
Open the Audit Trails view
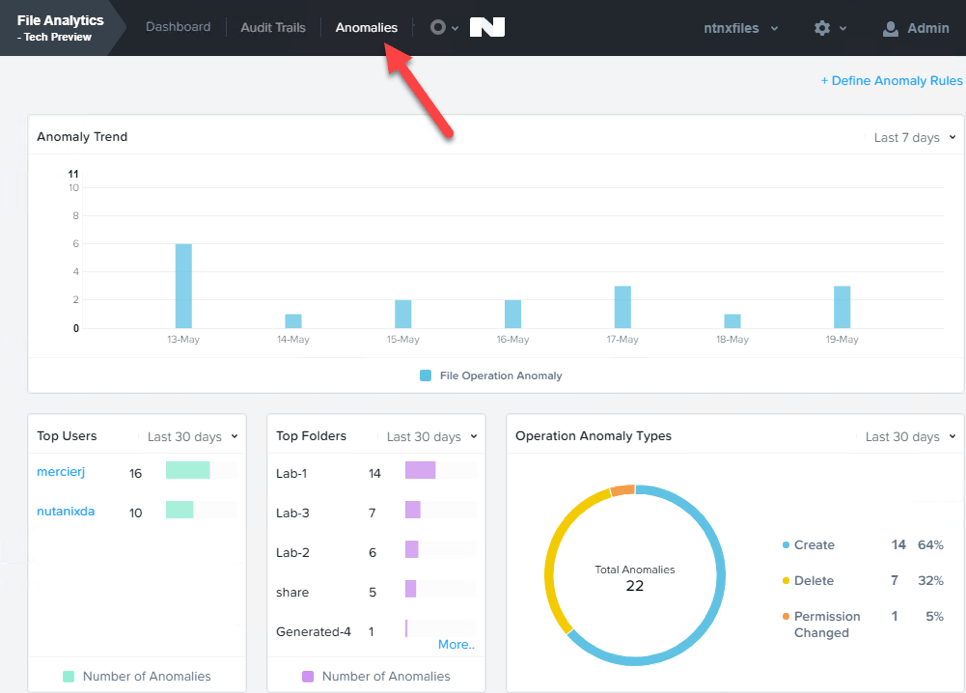(272, 27)
